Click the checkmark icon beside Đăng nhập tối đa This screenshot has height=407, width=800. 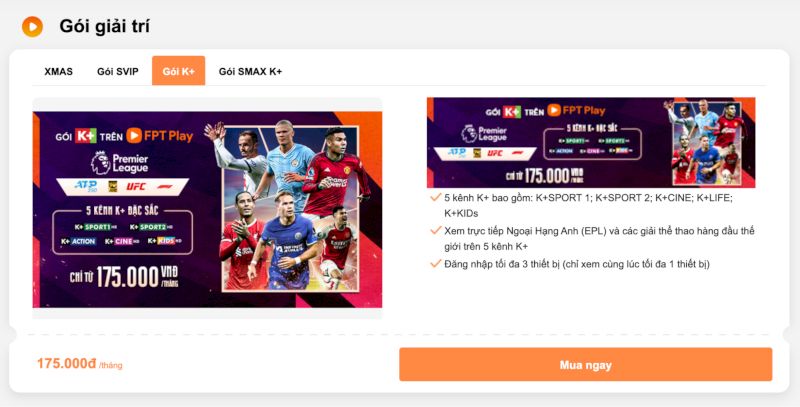coord(435,264)
